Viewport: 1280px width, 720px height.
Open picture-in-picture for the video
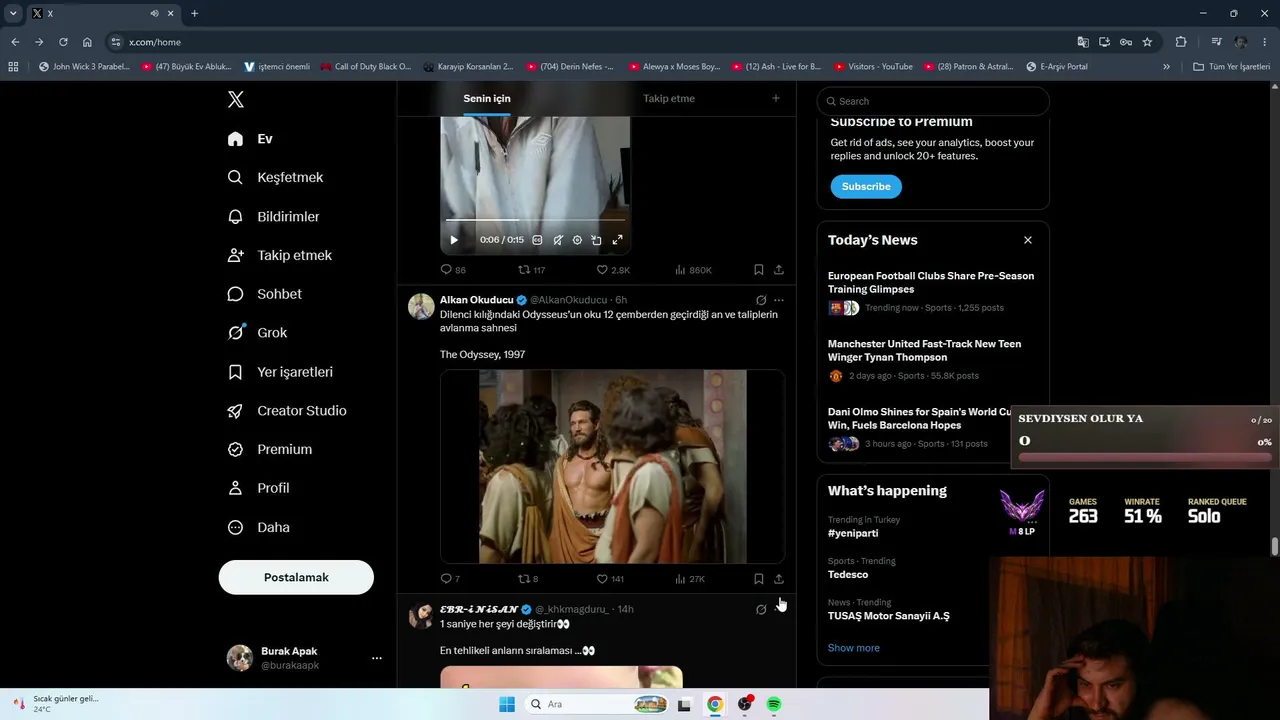[597, 240]
